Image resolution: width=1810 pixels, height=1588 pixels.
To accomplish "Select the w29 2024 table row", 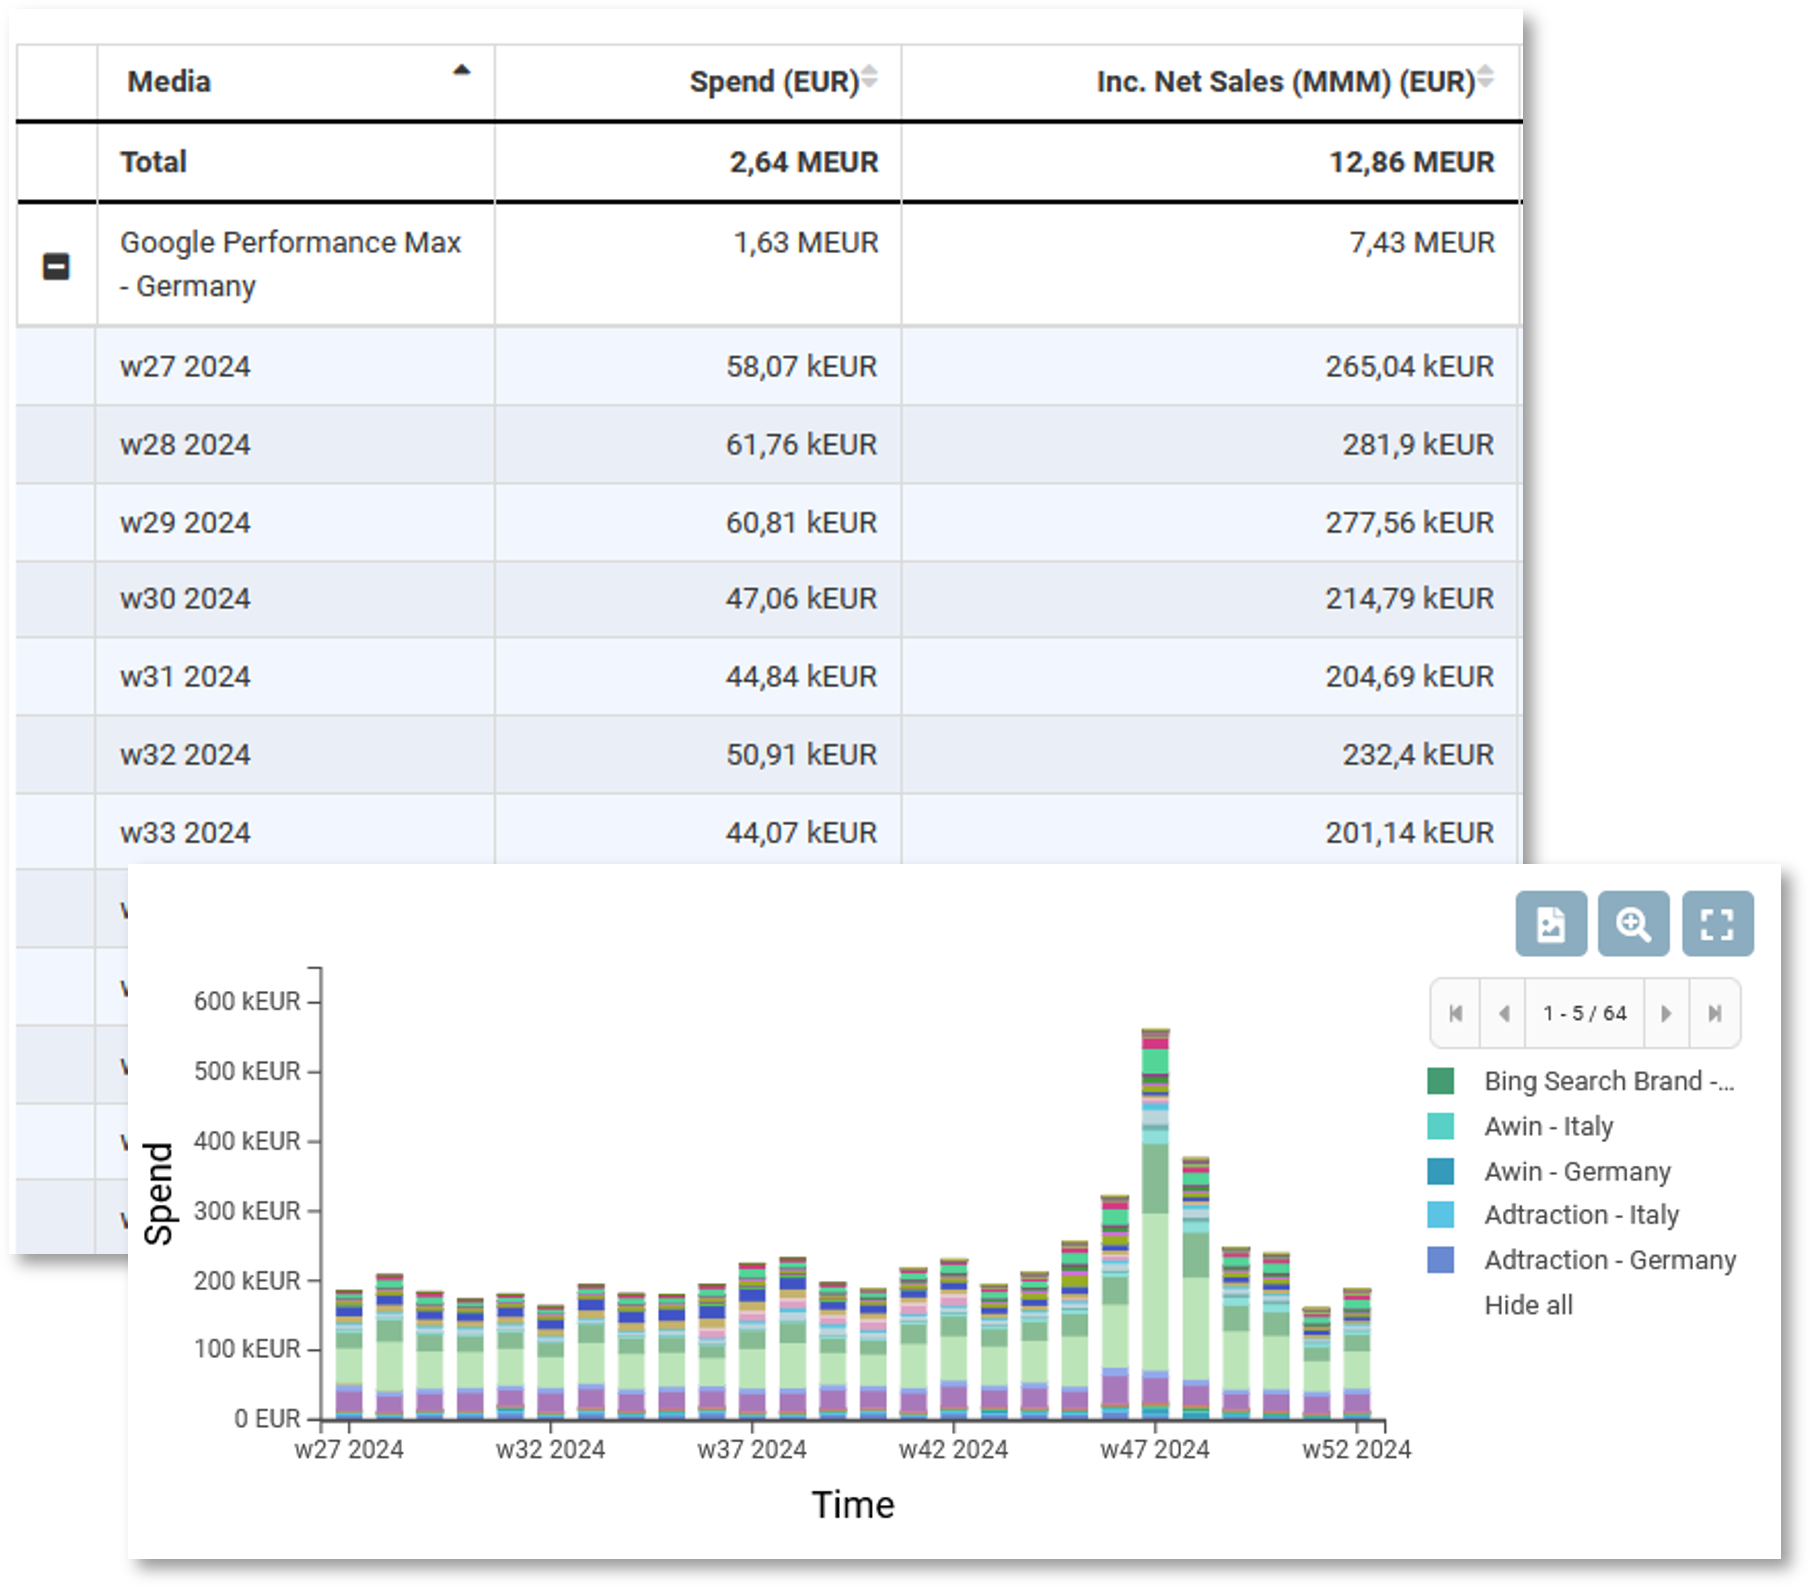I will [768, 522].
